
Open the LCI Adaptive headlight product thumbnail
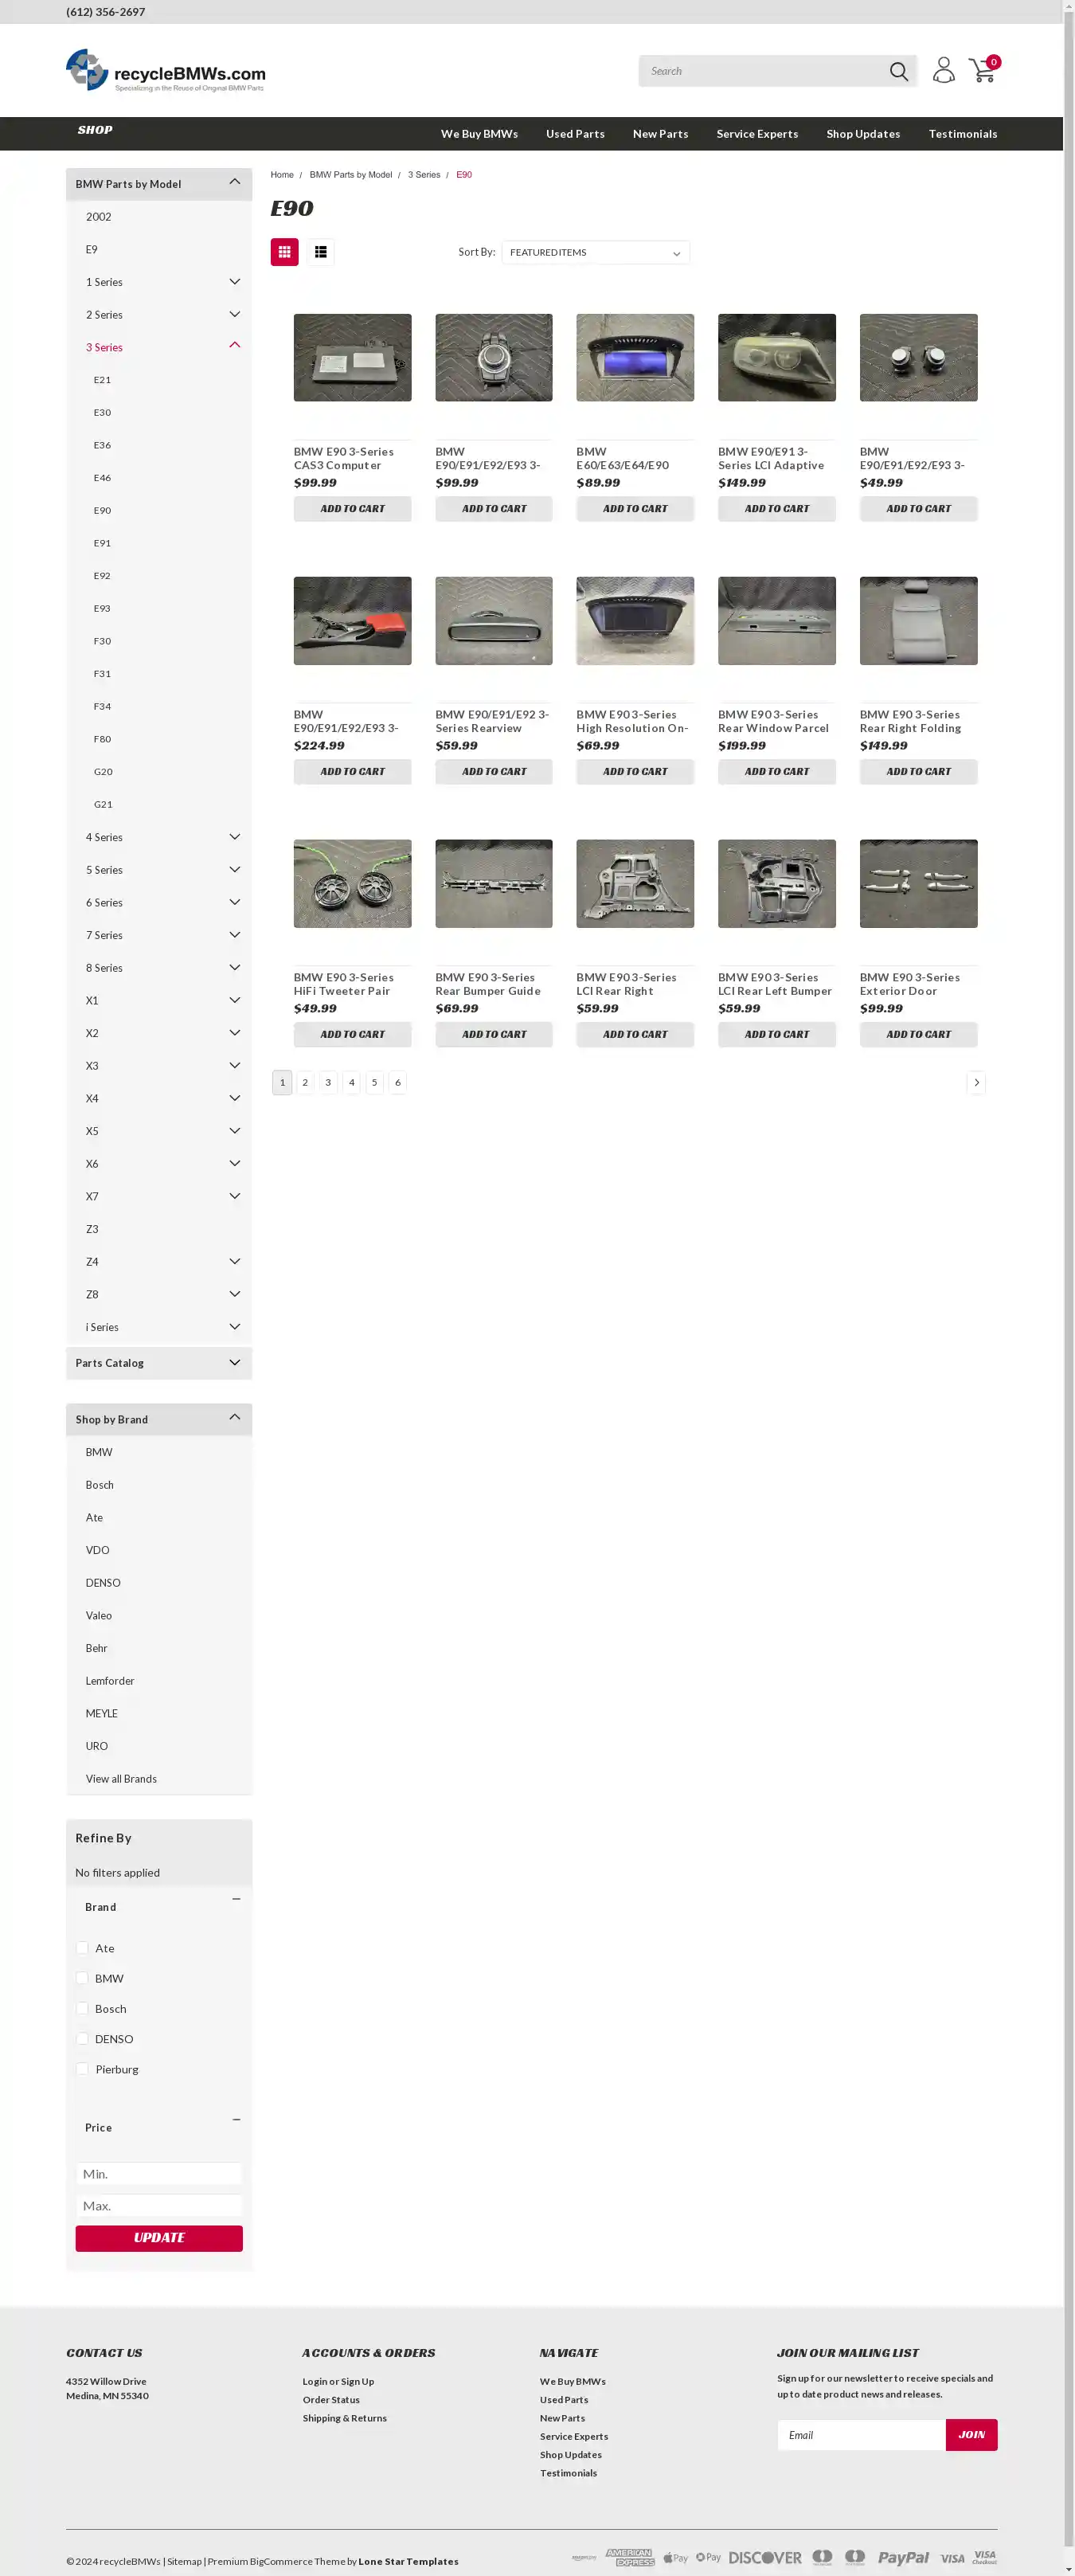click(x=776, y=358)
